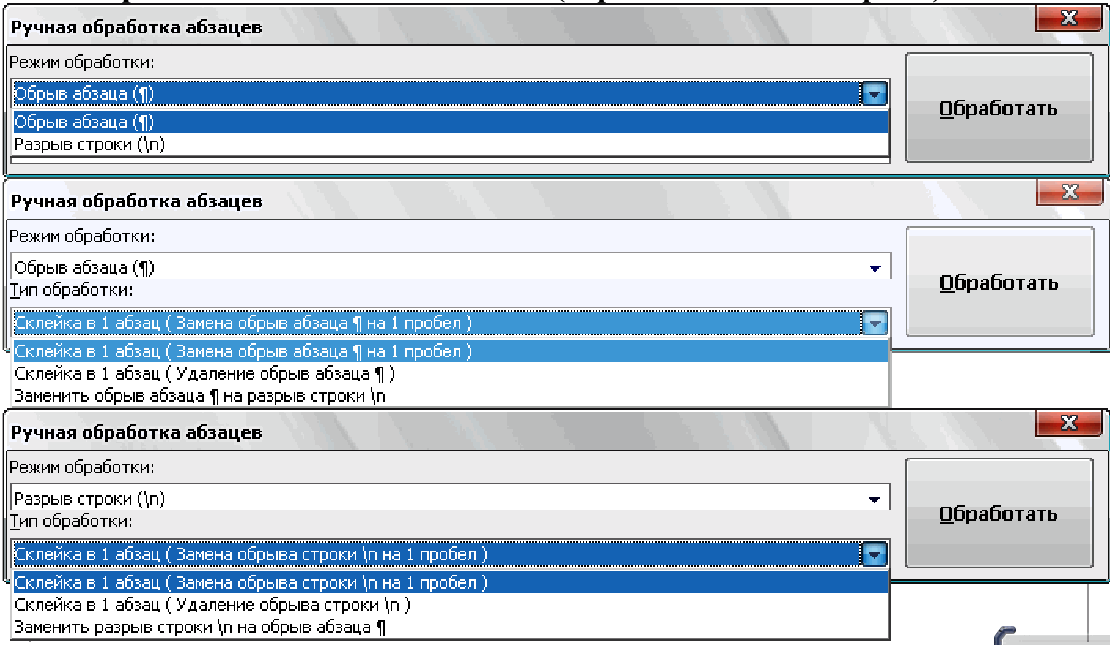Click Обработать button in the top dialog
Screen dimensions: 1110x645
coord(999,108)
